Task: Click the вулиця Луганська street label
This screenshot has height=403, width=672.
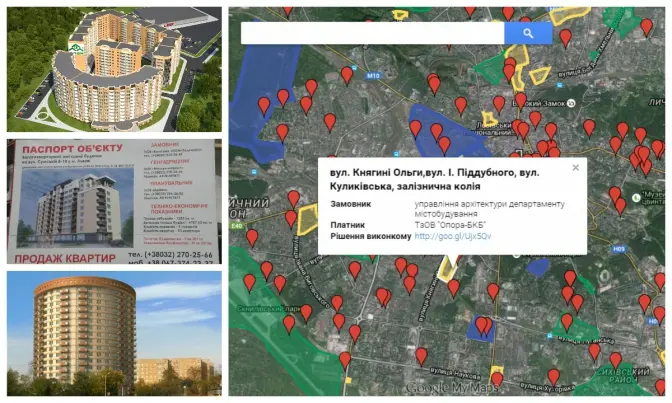Action: coord(585,340)
